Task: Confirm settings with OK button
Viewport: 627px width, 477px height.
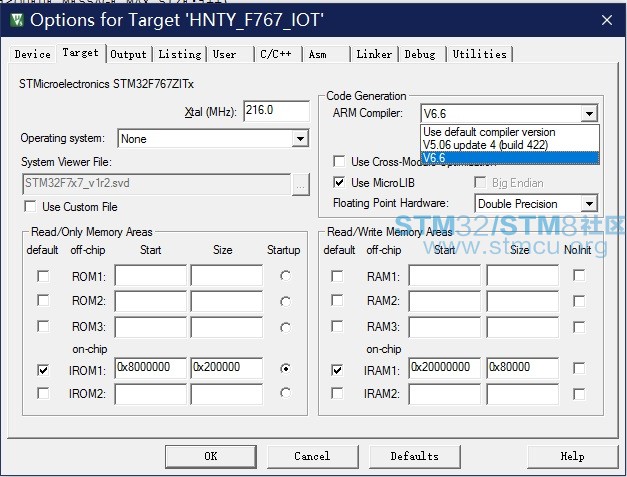Action: click(211, 456)
